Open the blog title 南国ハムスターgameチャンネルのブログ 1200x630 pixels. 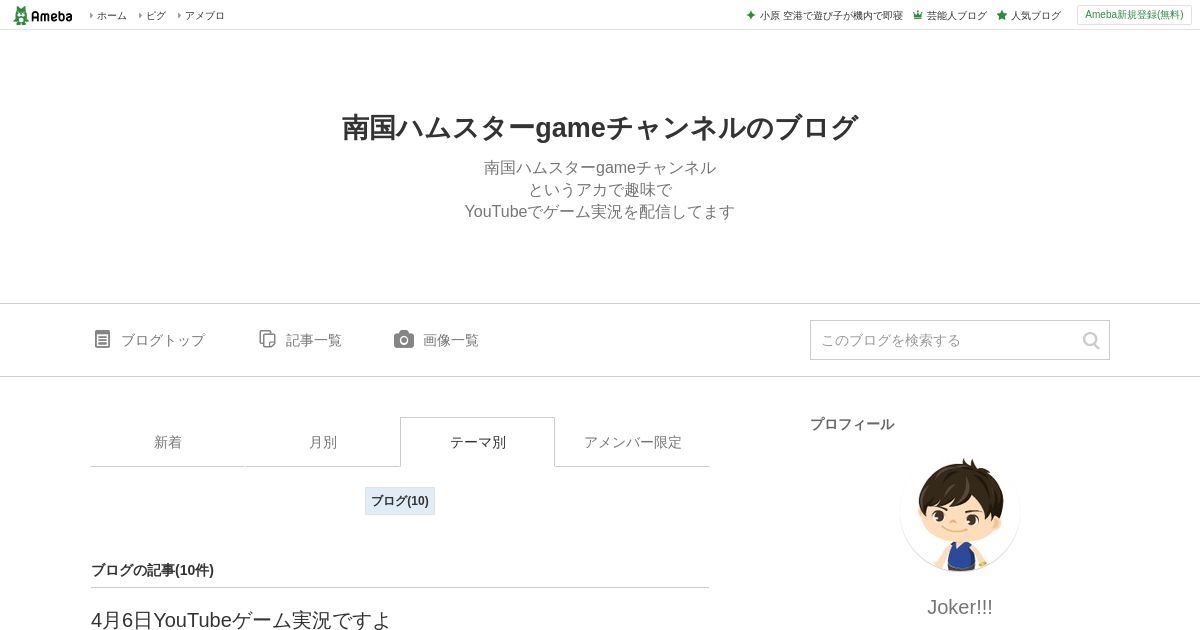(x=600, y=128)
